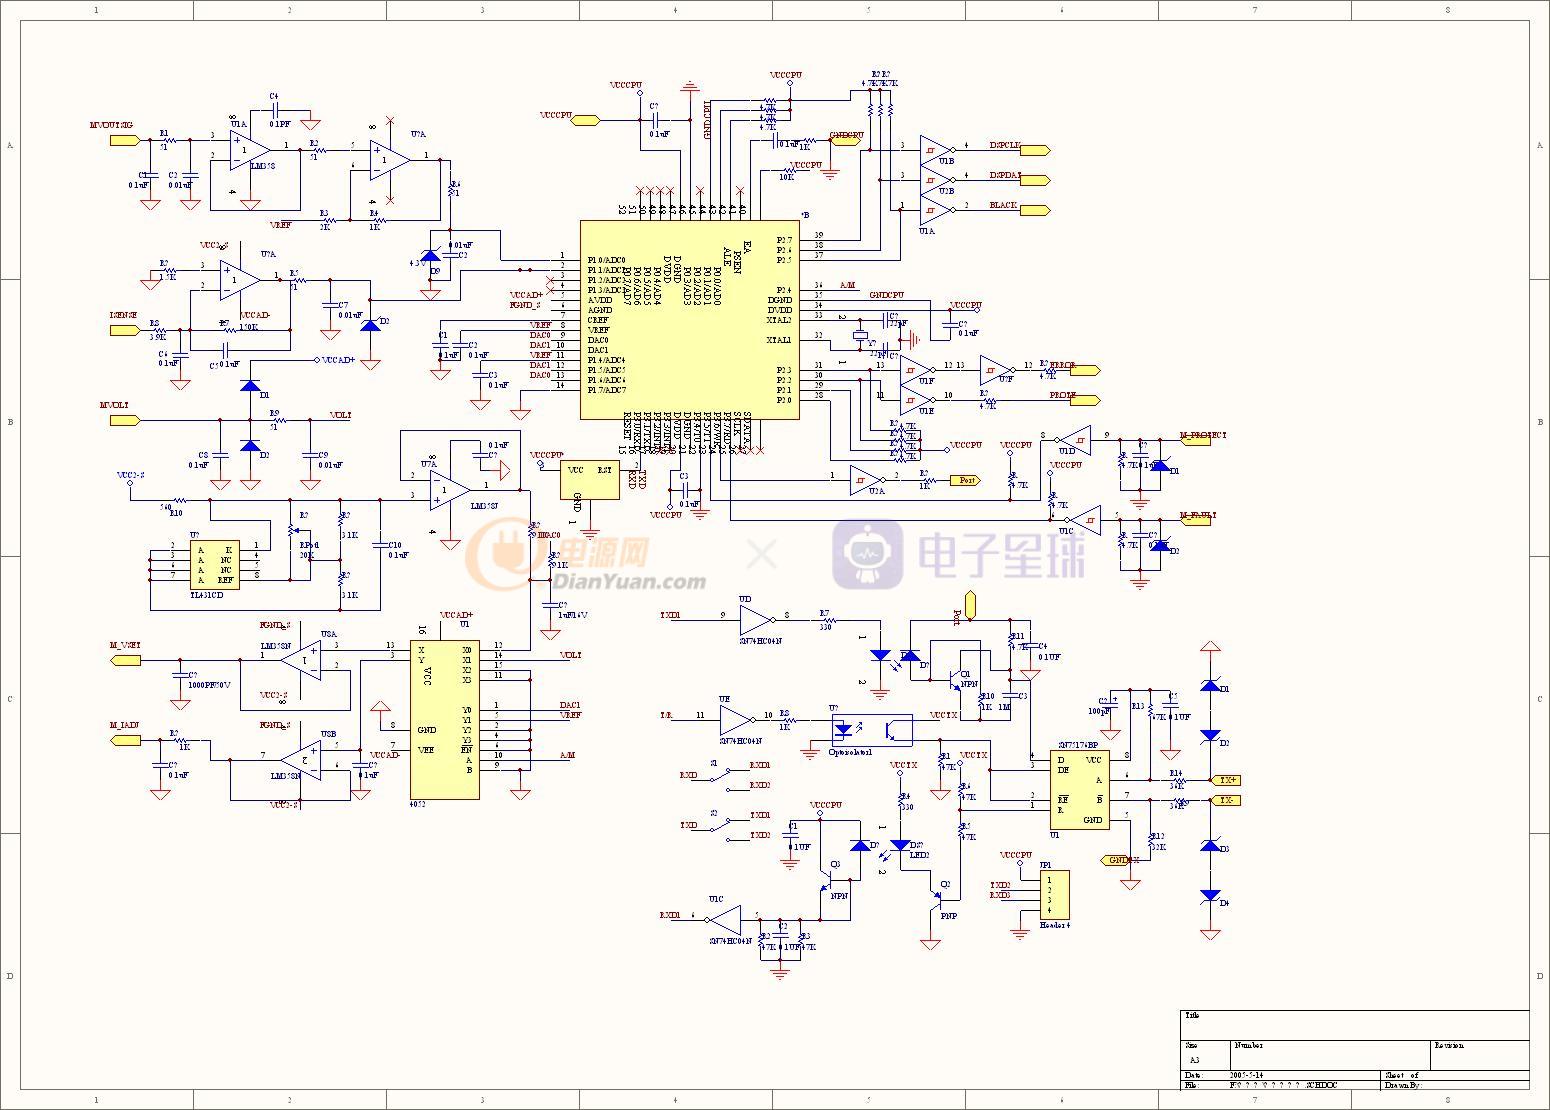Click the DSPDAT output port
The image size is (1550, 1110).
pyautogui.click(x=1035, y=181)
